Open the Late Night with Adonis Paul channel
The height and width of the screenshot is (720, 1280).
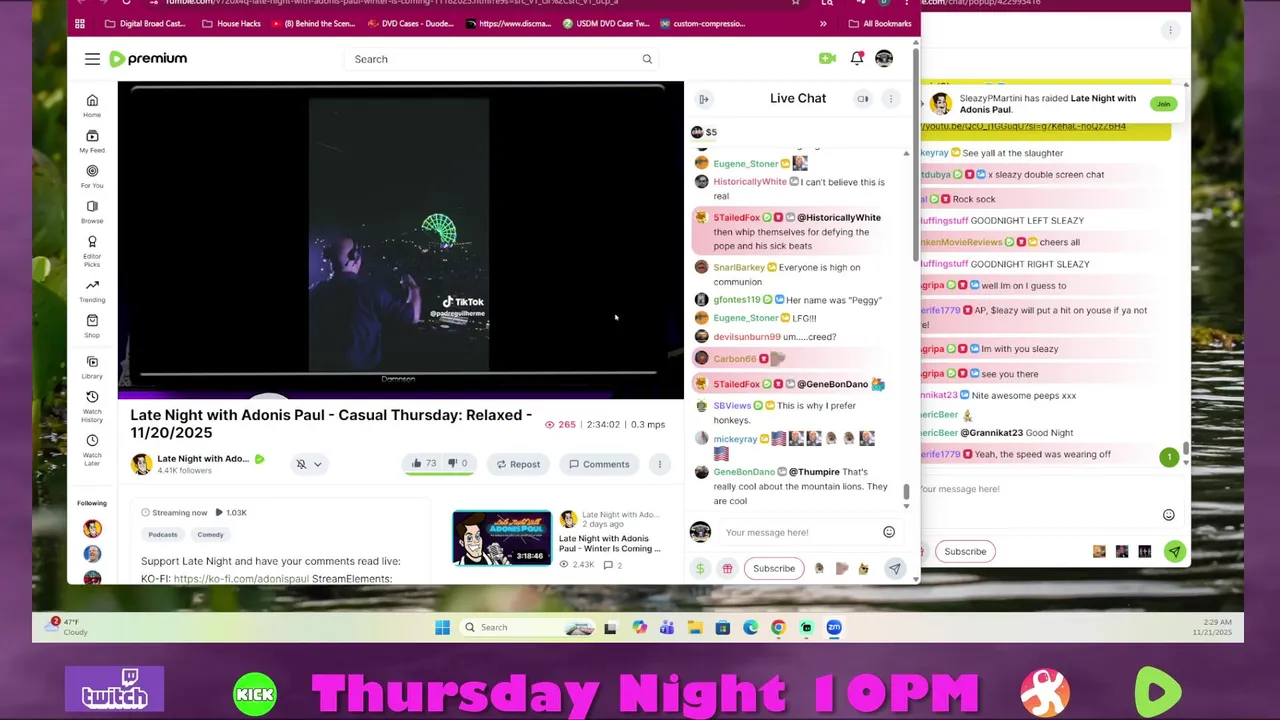[203, 459]
